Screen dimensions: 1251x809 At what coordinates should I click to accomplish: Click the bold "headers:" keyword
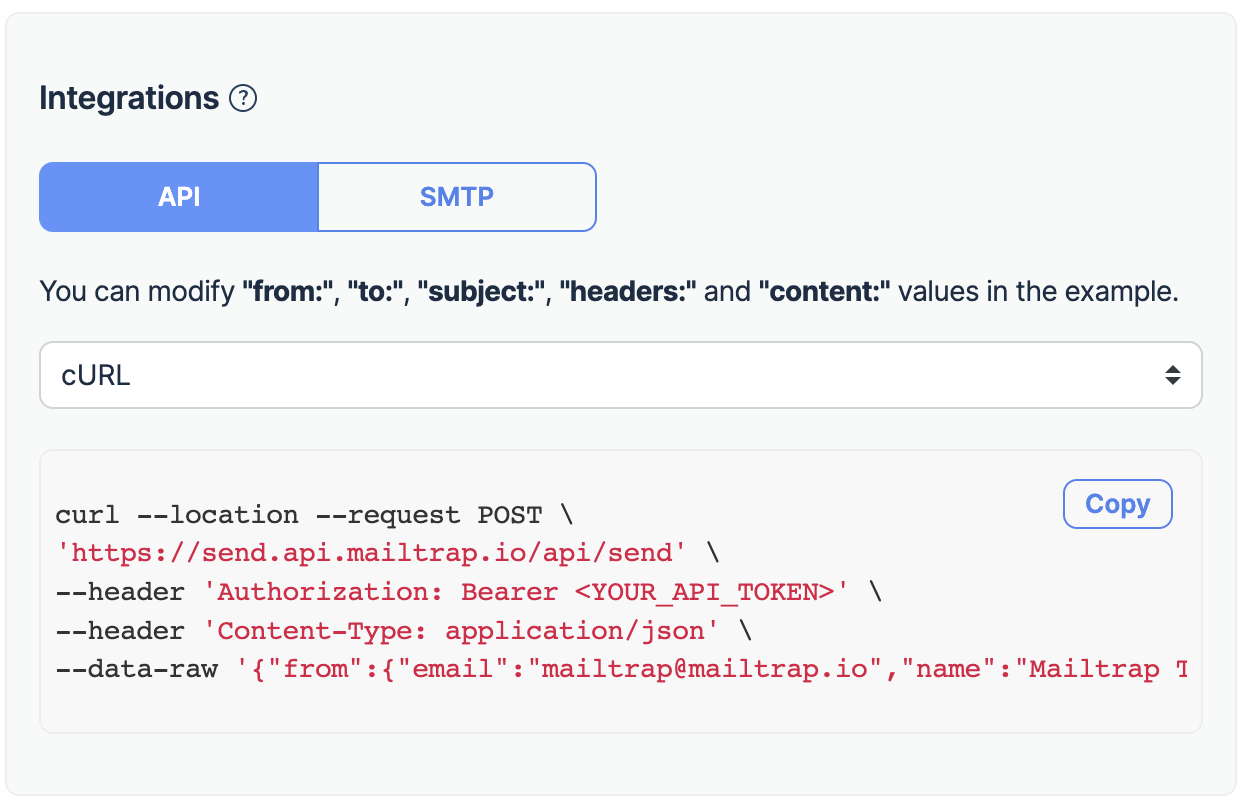pos(629,293)
